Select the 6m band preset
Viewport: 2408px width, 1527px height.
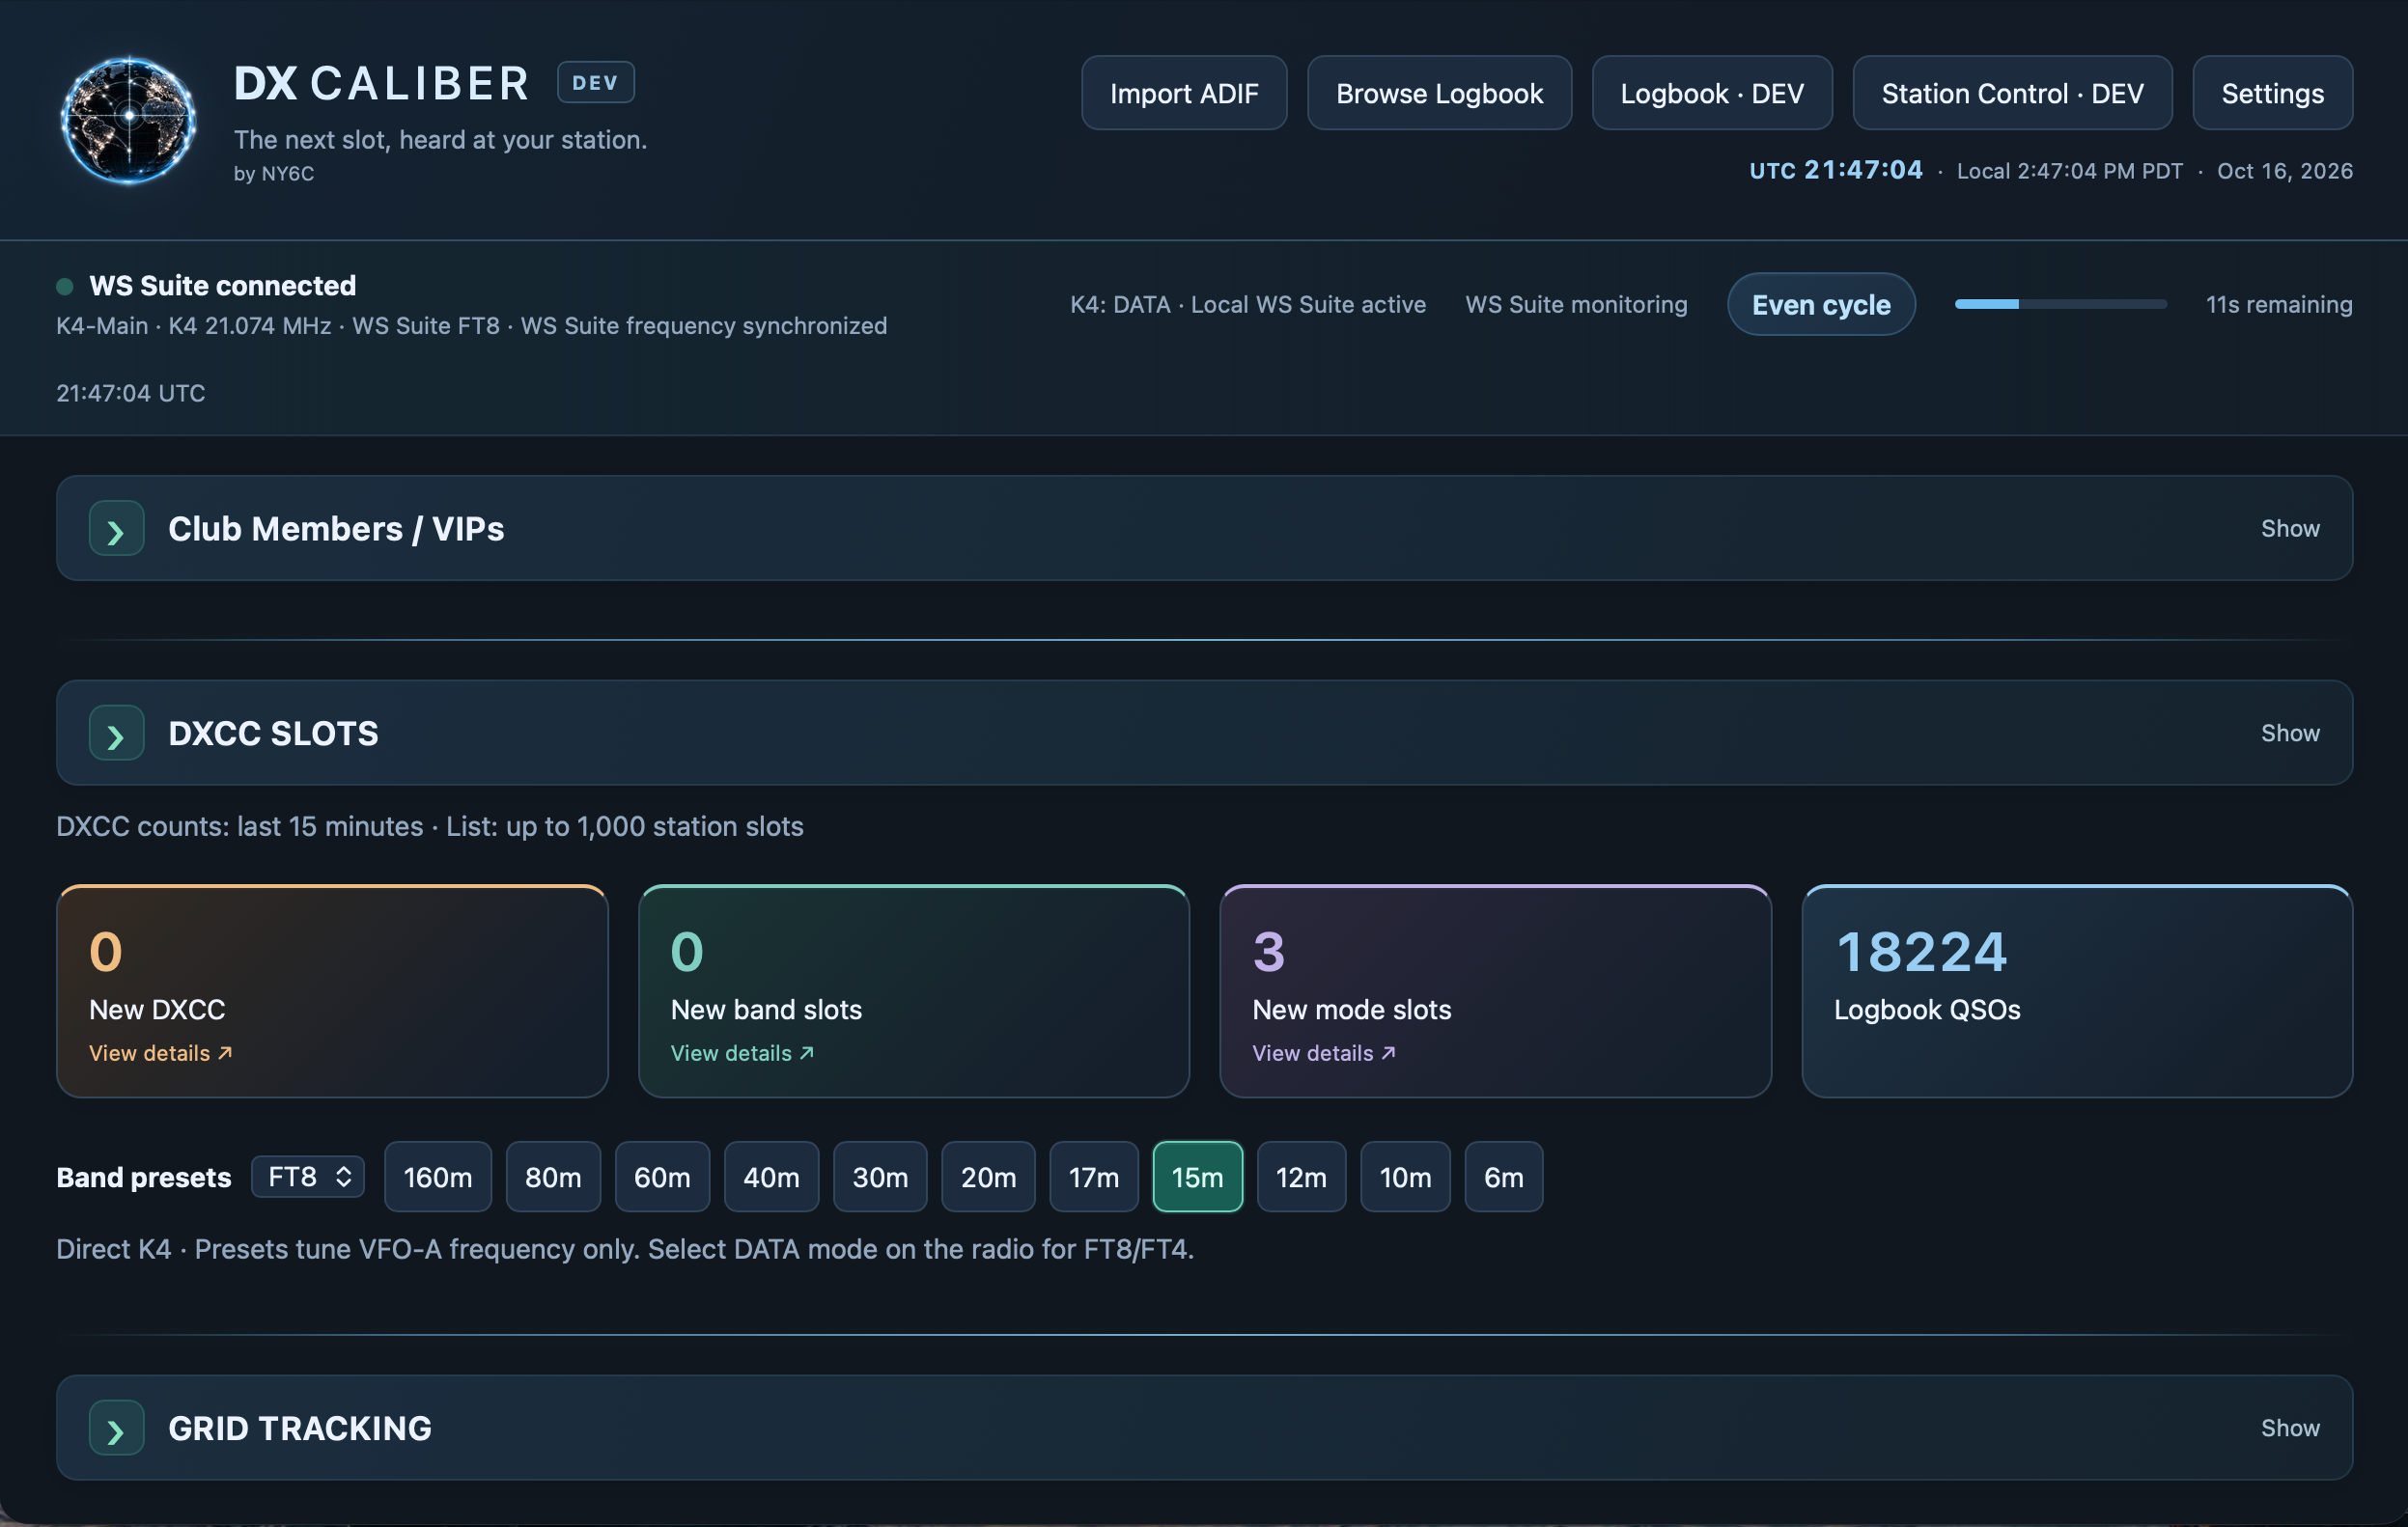(x=1503, y=1177)
